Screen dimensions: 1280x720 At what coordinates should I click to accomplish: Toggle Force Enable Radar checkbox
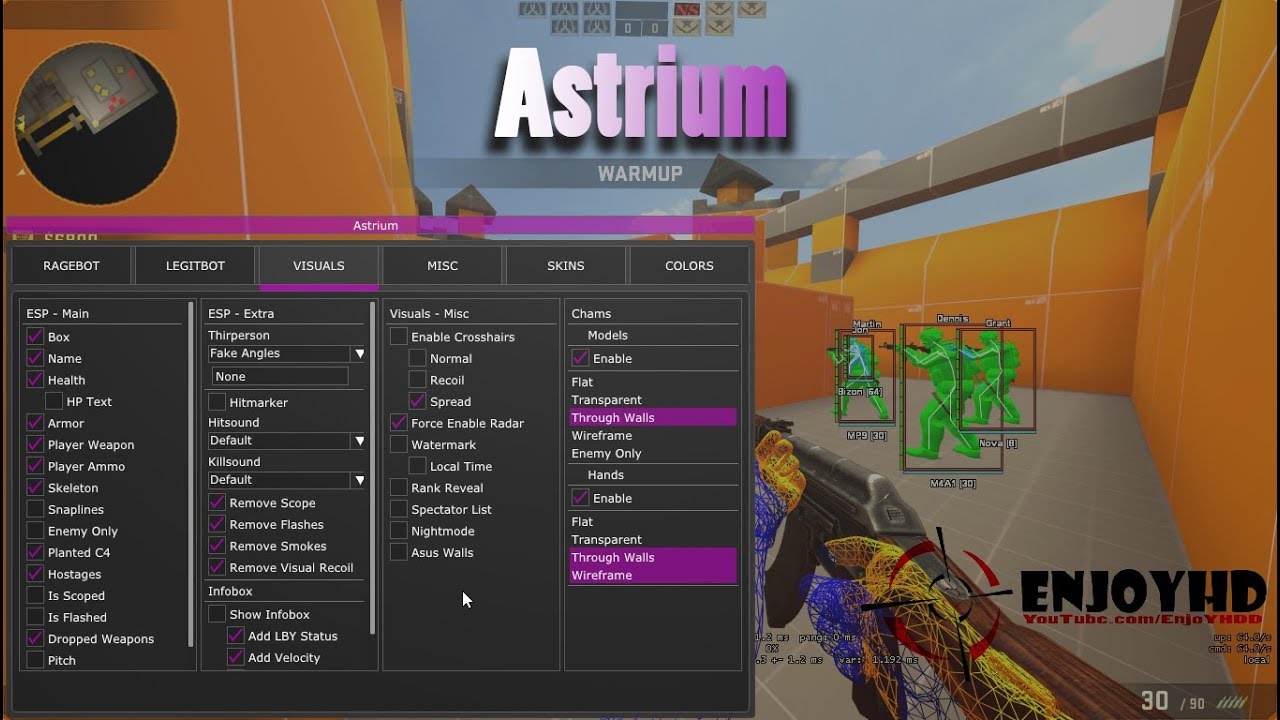pos(399,423)
